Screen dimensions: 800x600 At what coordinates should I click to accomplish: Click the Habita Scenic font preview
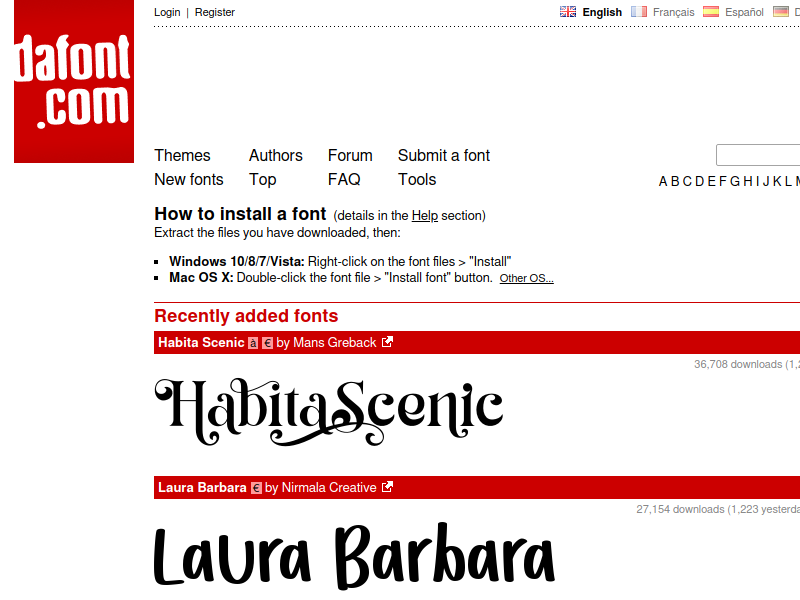329,411
